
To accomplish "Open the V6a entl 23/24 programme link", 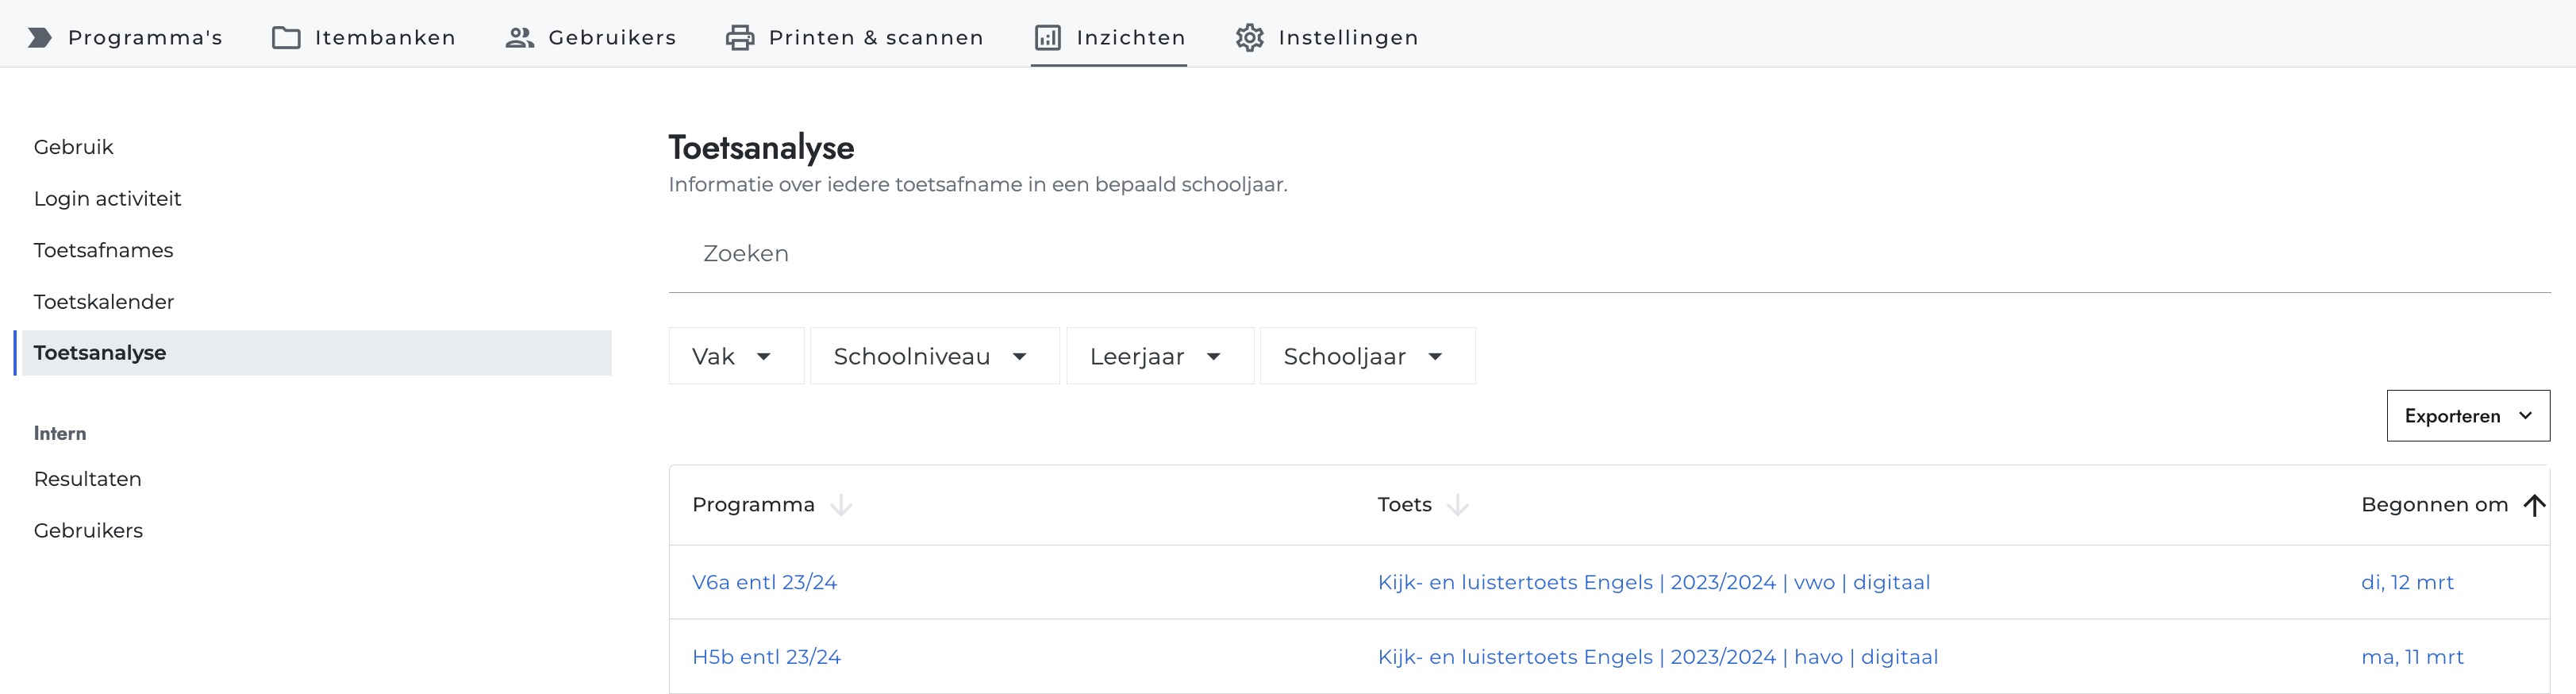I will coord(764,583).
